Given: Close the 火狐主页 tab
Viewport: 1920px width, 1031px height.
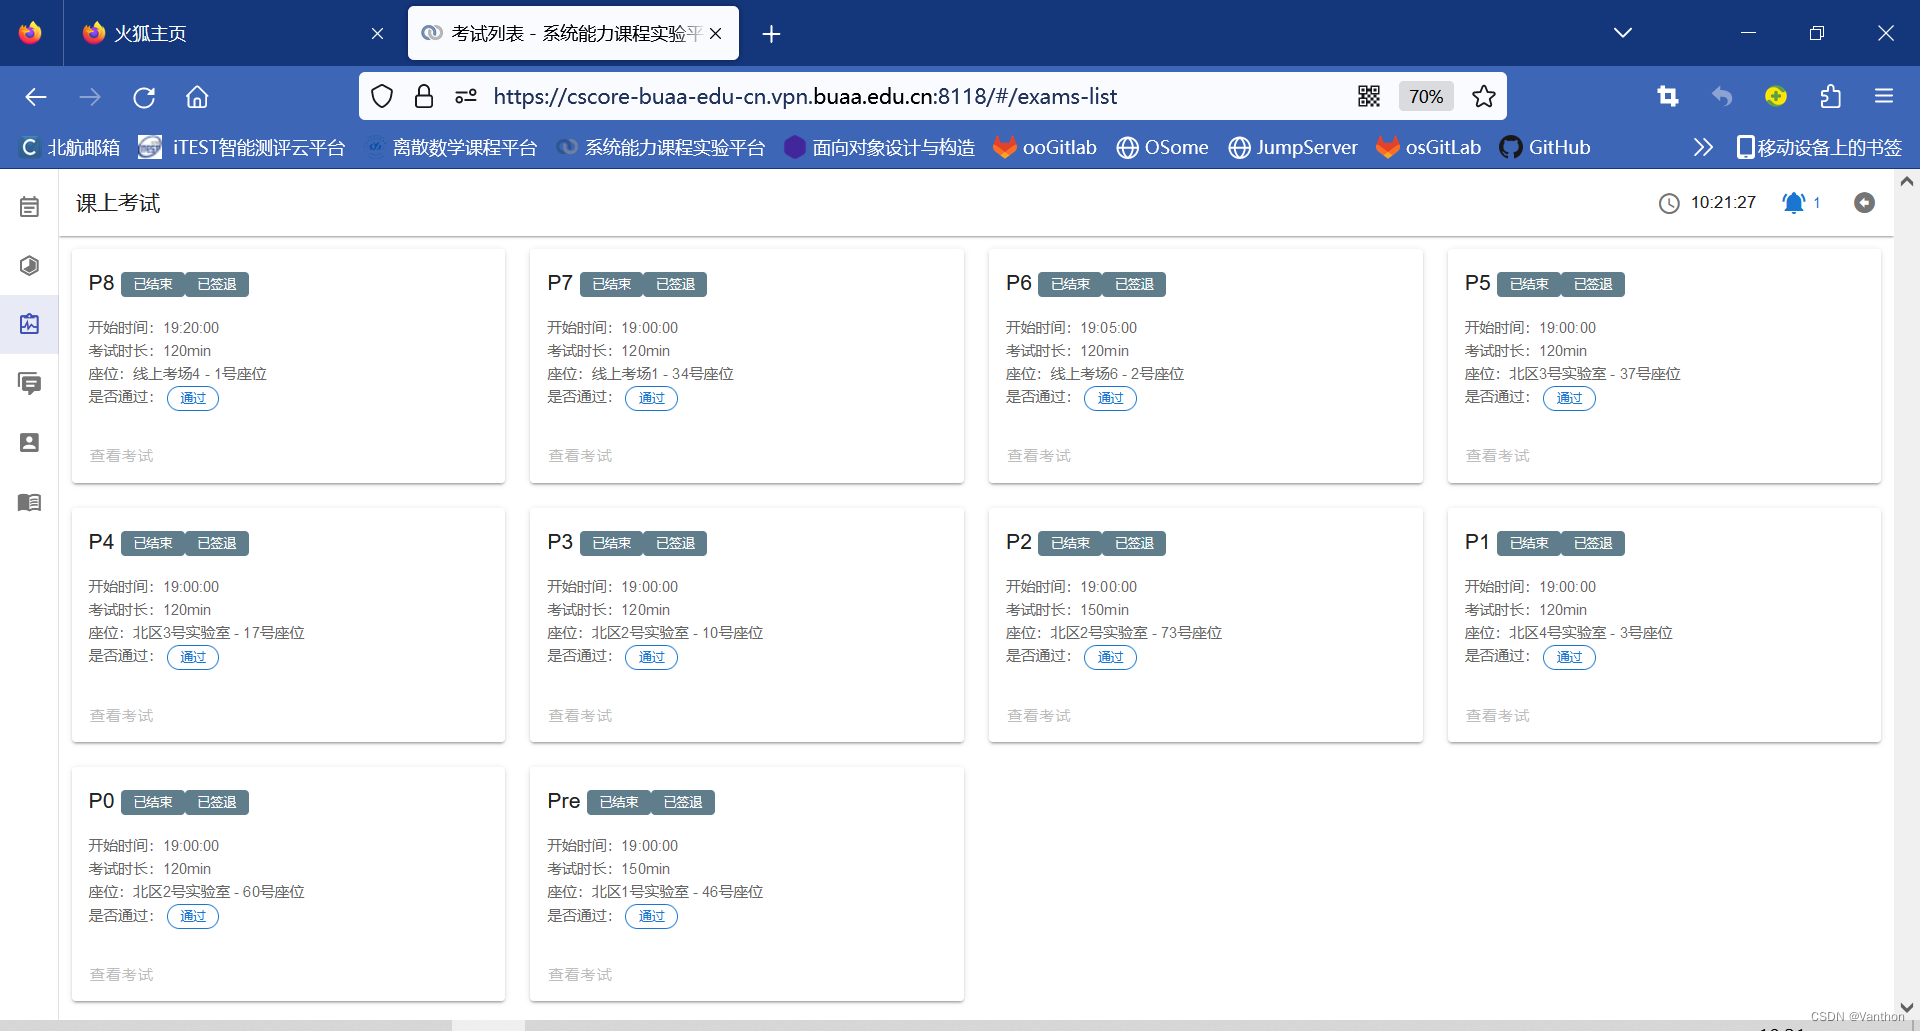Looking at the screenshot, I should (x=377, y=33).
